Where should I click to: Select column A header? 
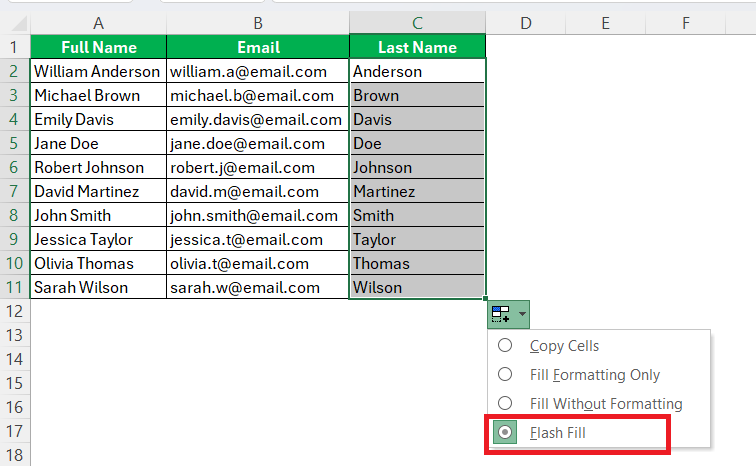pyautogui.click(x=98, y=23)
